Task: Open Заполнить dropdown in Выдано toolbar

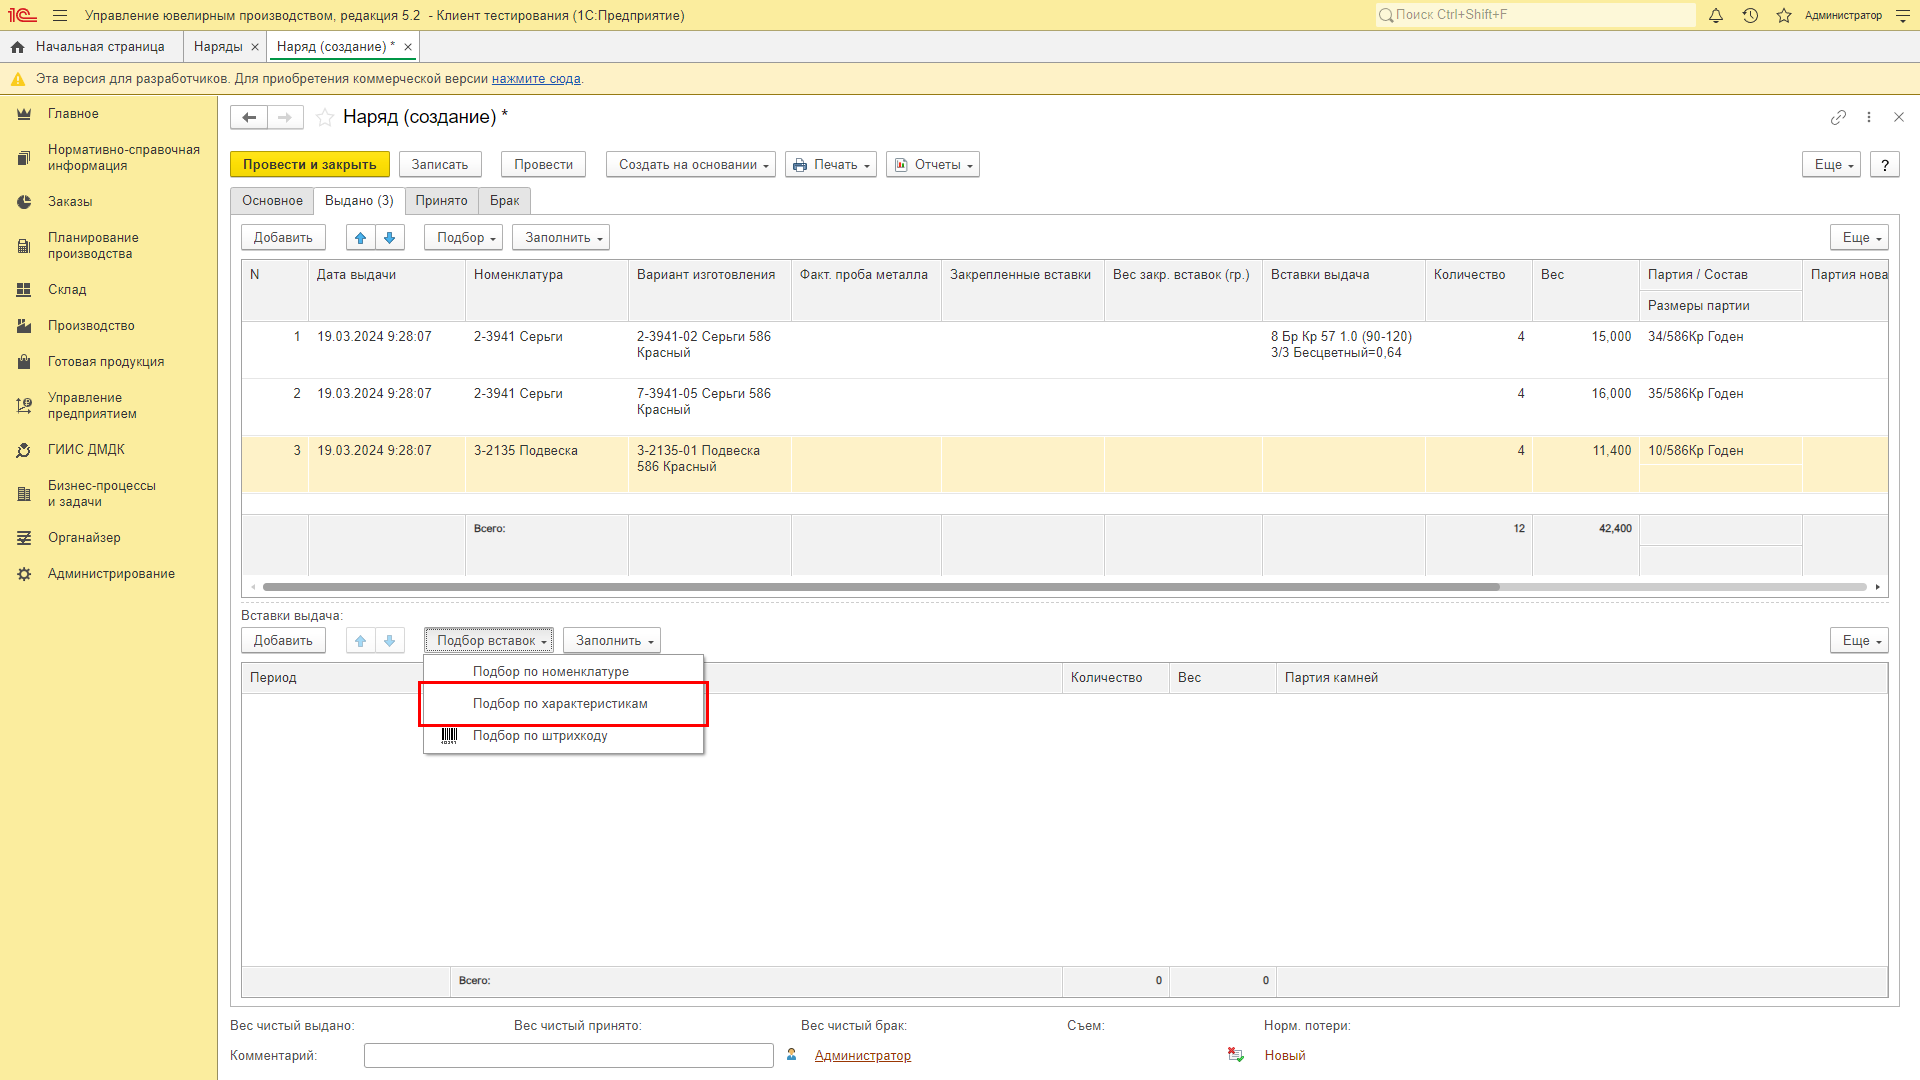Action: pos(561,238)
